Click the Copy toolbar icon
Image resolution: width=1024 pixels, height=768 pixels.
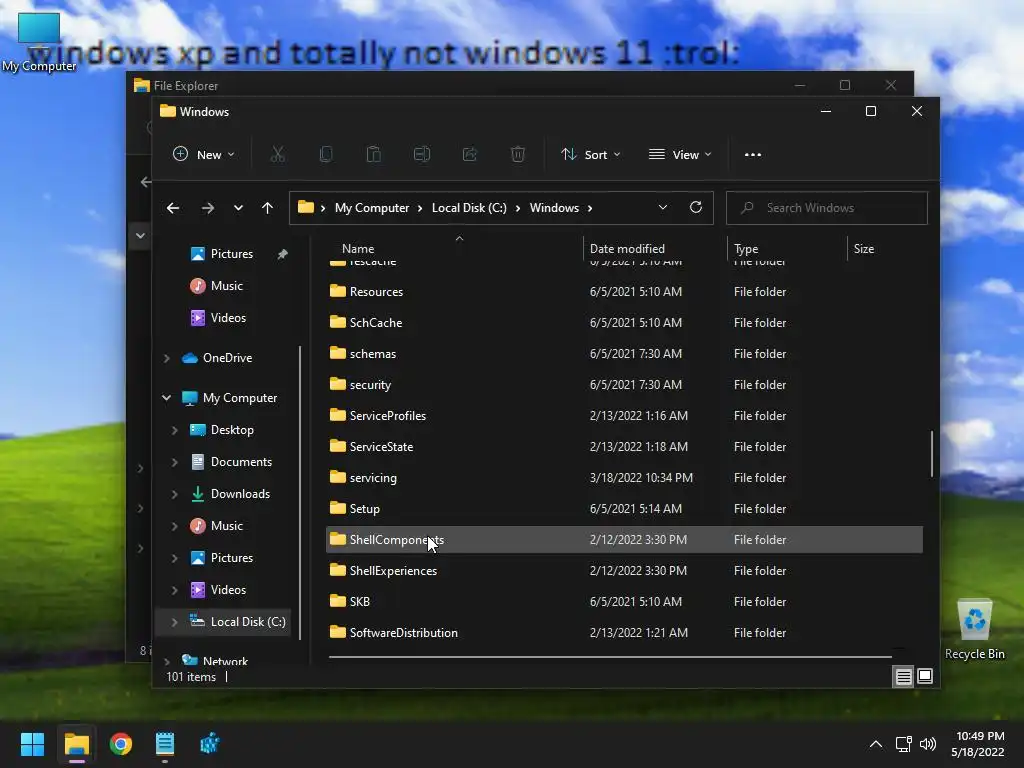click(x=326, y=155)
